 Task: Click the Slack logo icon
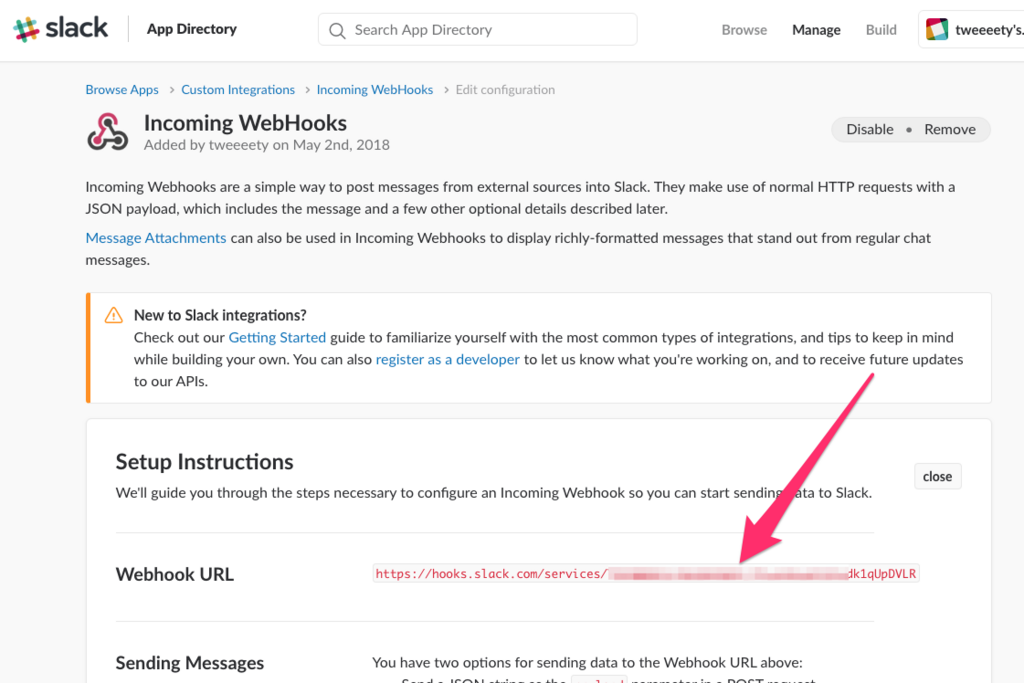pos(26,29)
